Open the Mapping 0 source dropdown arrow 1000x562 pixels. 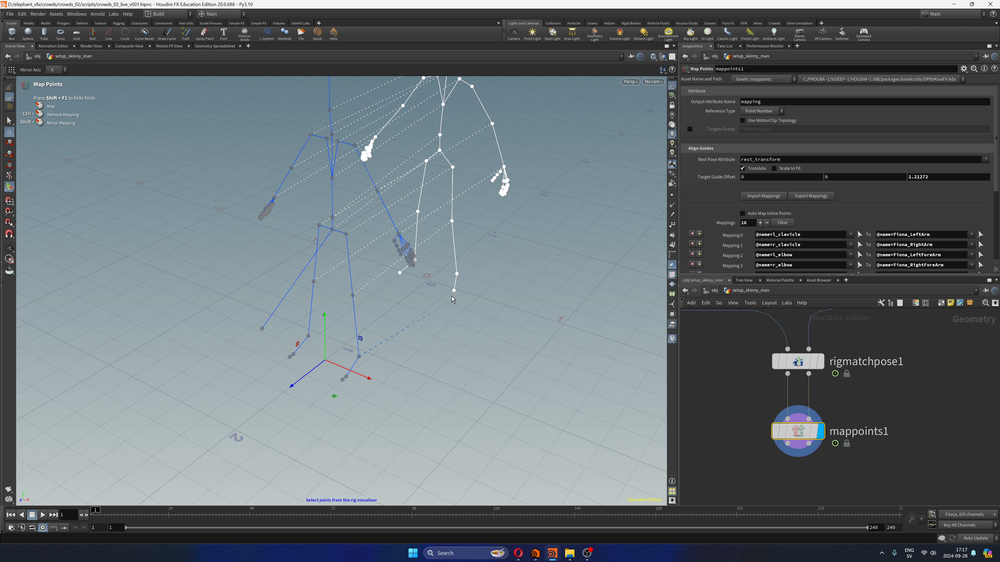(850, 235)
